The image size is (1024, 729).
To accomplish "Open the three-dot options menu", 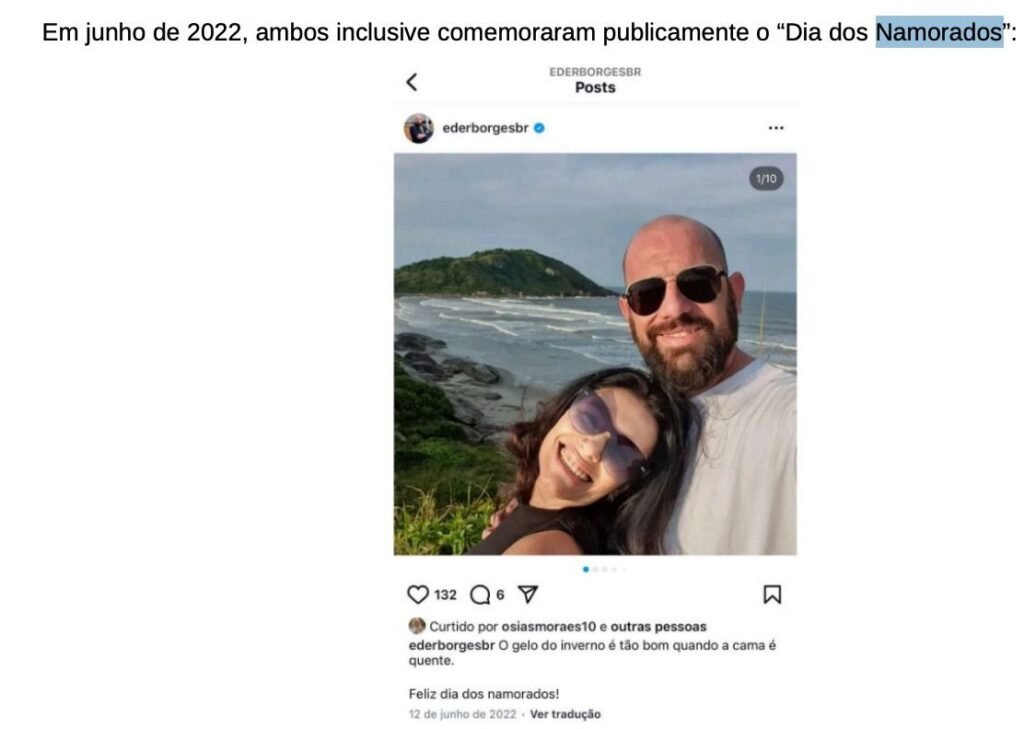I will click(x=775, y=128).
